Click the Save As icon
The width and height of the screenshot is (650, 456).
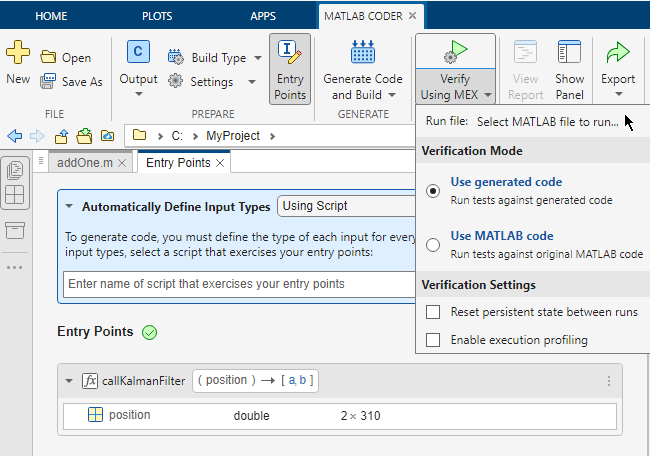[x=48, y=82]
